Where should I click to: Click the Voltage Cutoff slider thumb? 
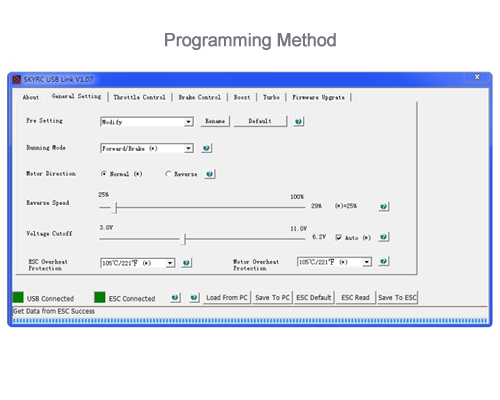(184, 239)
